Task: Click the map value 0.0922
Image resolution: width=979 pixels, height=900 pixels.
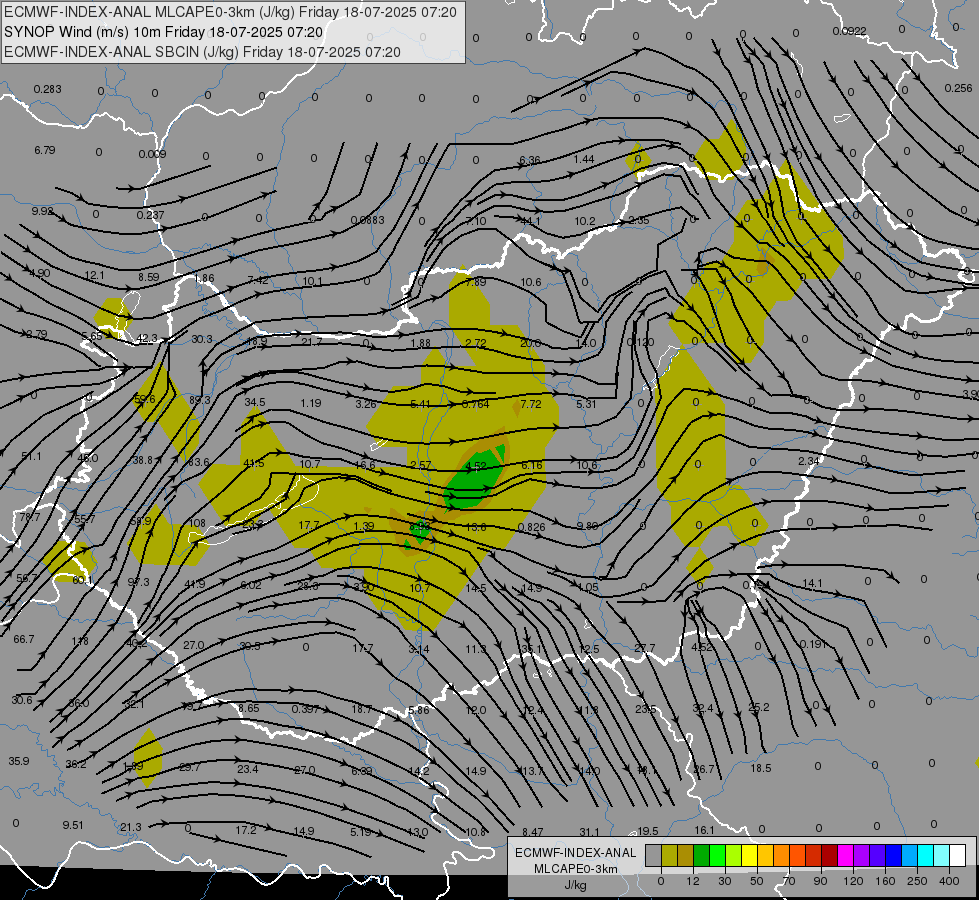Action: [x=849, y=31]
